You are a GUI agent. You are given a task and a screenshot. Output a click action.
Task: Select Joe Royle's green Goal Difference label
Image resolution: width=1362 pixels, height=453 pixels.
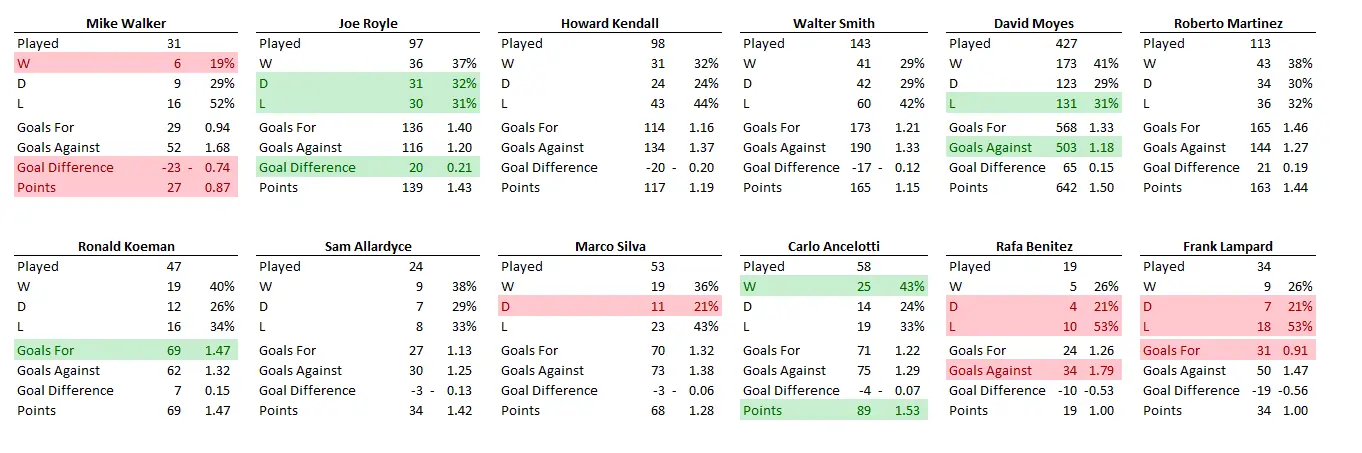tap(307, 168)
